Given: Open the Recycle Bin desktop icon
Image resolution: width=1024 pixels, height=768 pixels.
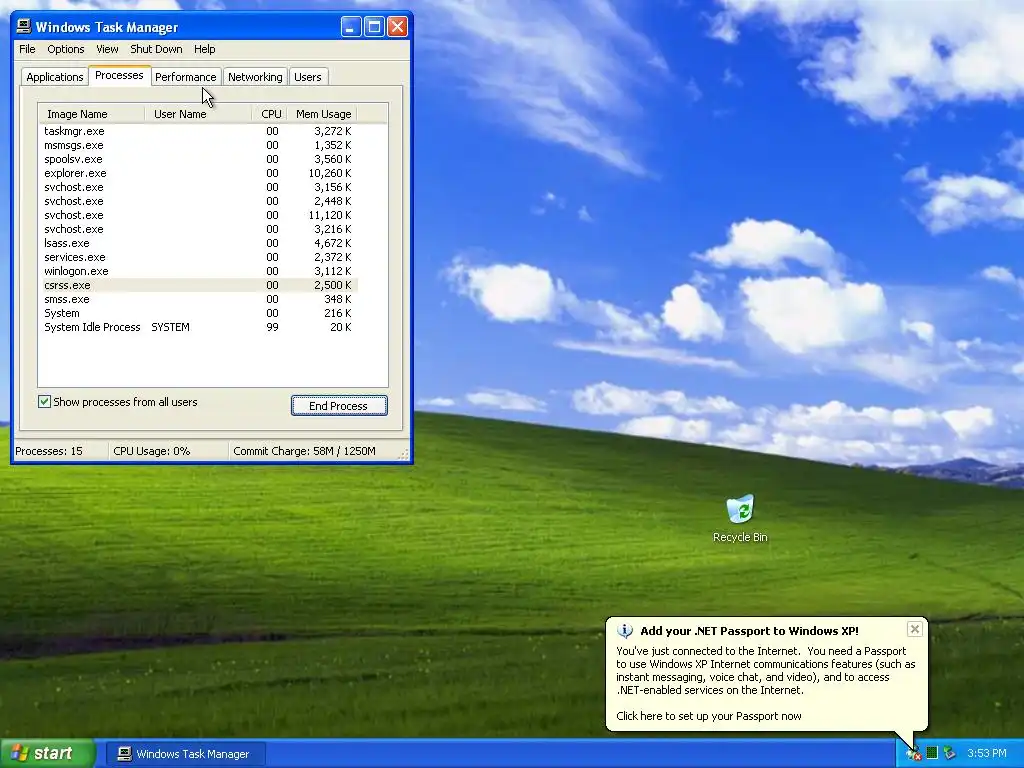Looking at the screenshot, I should click(x=740, y=519).
